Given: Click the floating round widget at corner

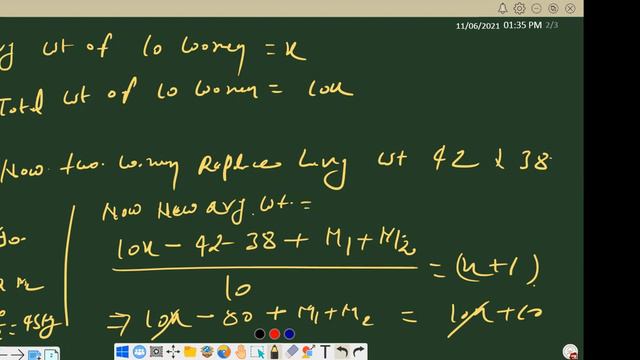Looking at the screenshot, I should click(x=570, y=351).
